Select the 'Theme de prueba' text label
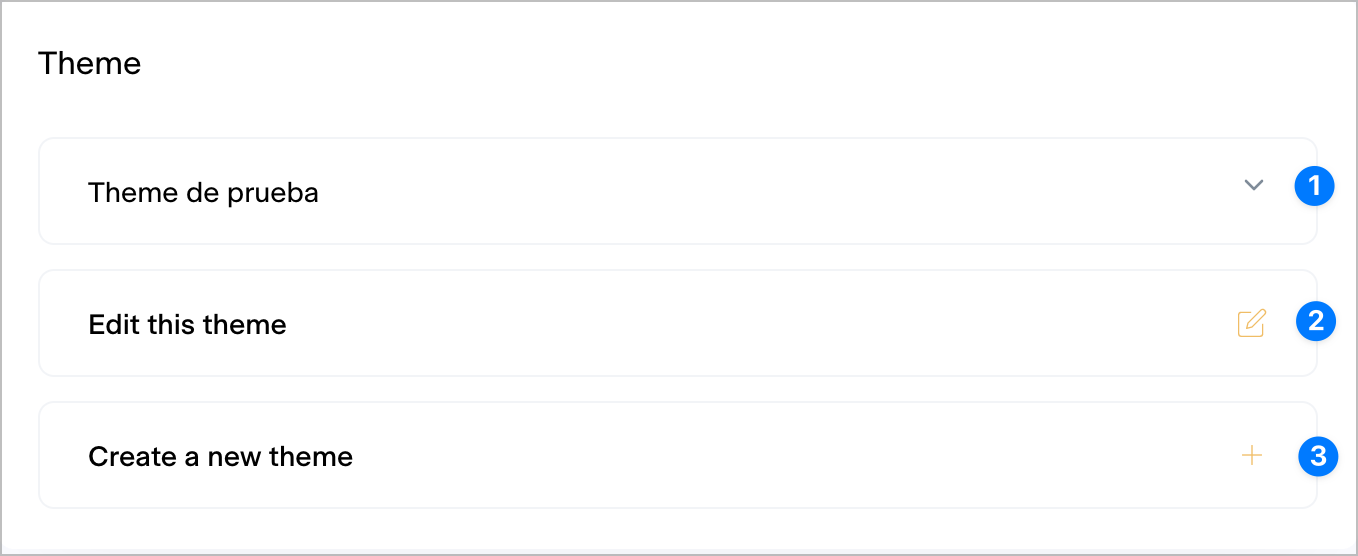The height and width of the screenshot is (556, 1358). (x=203, y=192)
